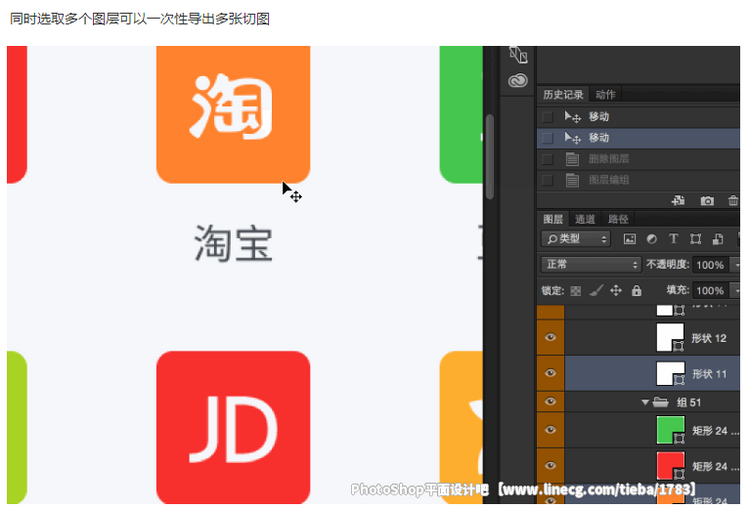Viewport: 750px width, 508px height.
Task: Click the 形状 12 layer thumbnail
Action: [671, 337]
